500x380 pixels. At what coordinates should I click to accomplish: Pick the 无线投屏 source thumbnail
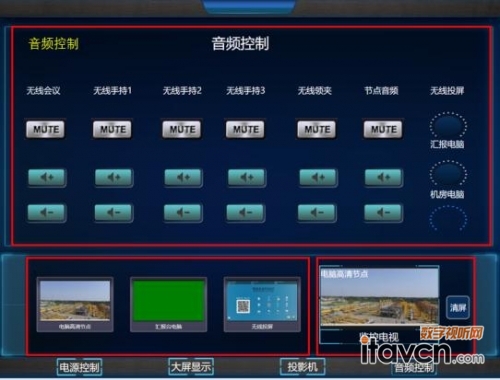[262, 304]
